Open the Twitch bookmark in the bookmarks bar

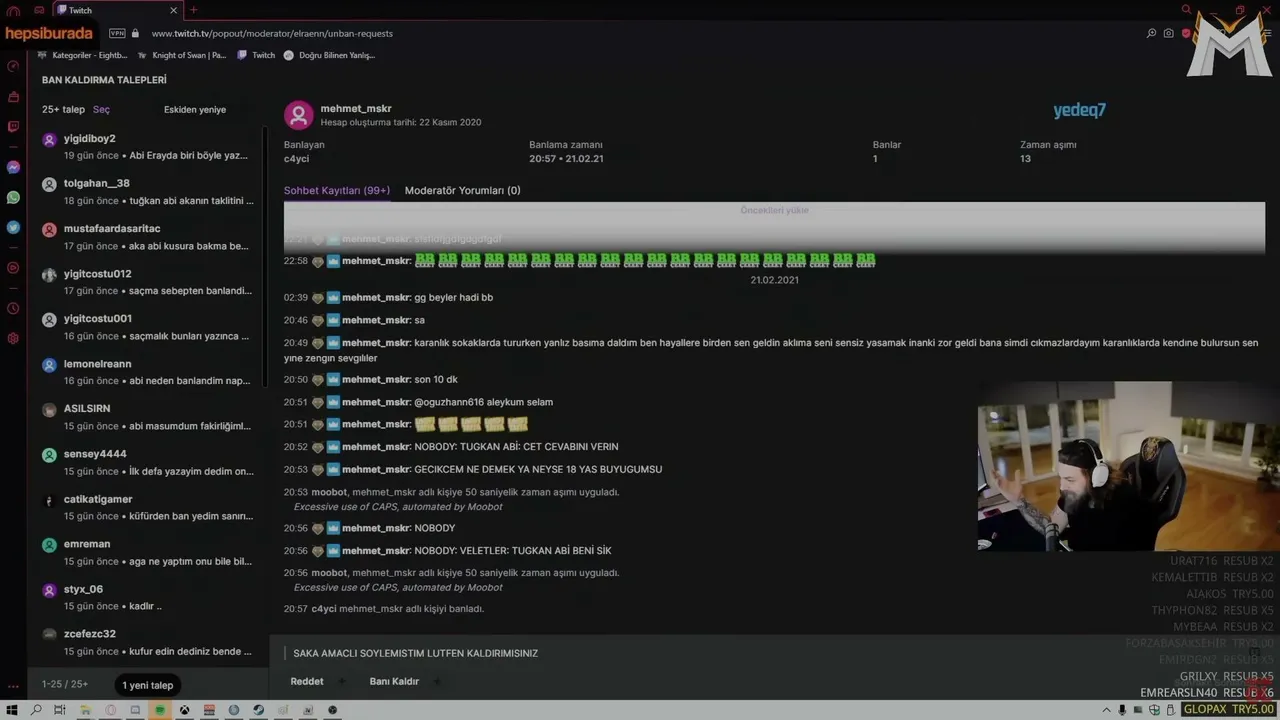pyautogui.click(x=256, y=55)
